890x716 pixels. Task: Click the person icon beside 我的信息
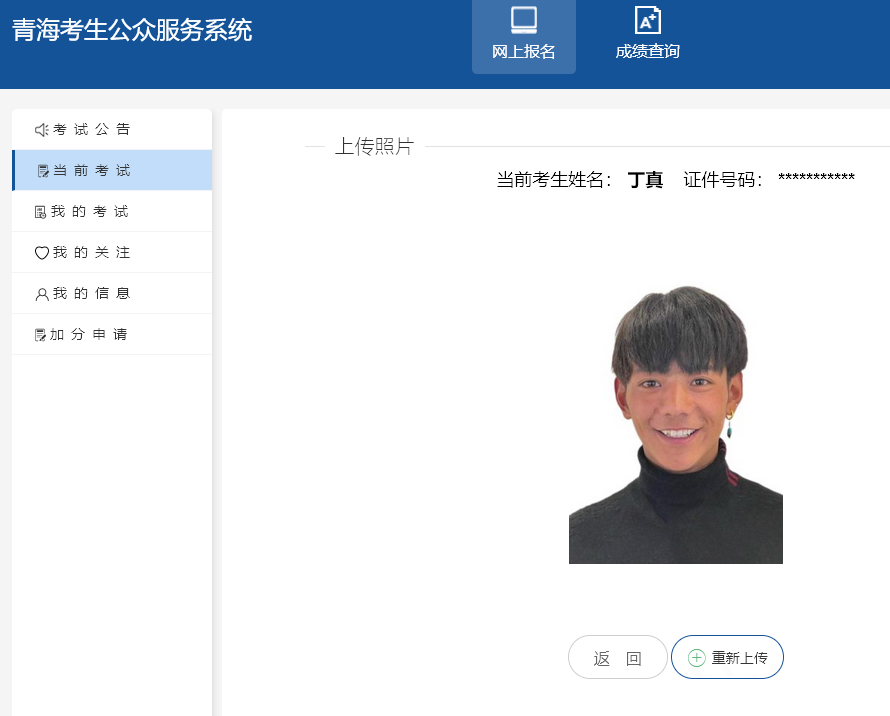pyautogui.click(x=41, y=294)
